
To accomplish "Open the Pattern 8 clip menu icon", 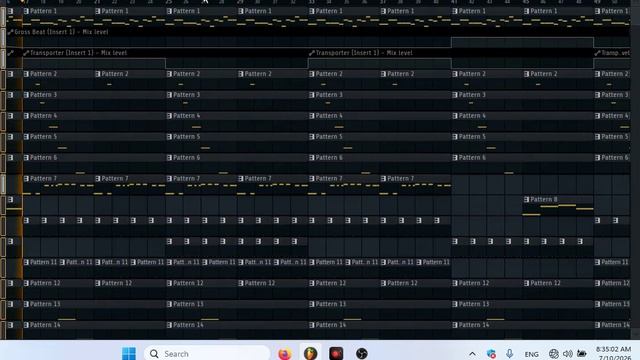I will pyautogui.click(x=527, y=200).
